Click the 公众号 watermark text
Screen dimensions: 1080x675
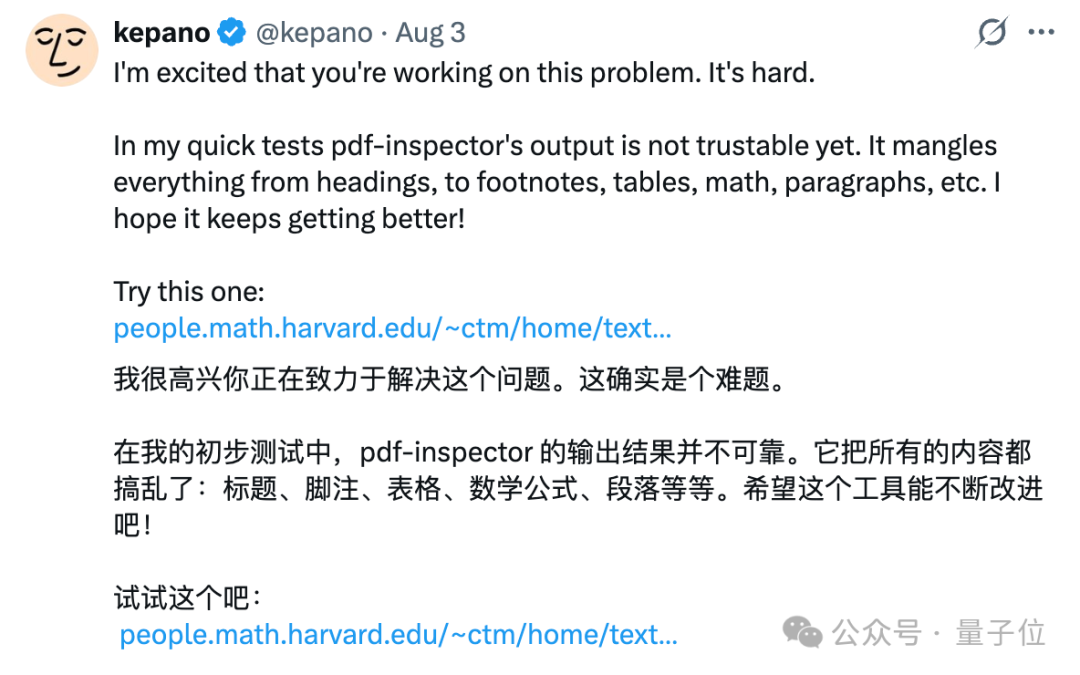[x=876, y=632]
